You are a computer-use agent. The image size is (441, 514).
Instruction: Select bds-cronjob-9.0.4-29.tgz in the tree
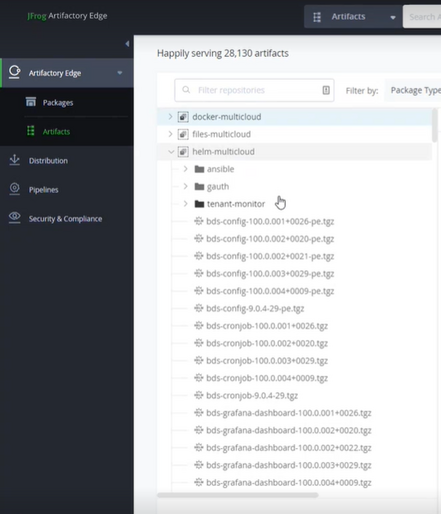tap(252, 395)
